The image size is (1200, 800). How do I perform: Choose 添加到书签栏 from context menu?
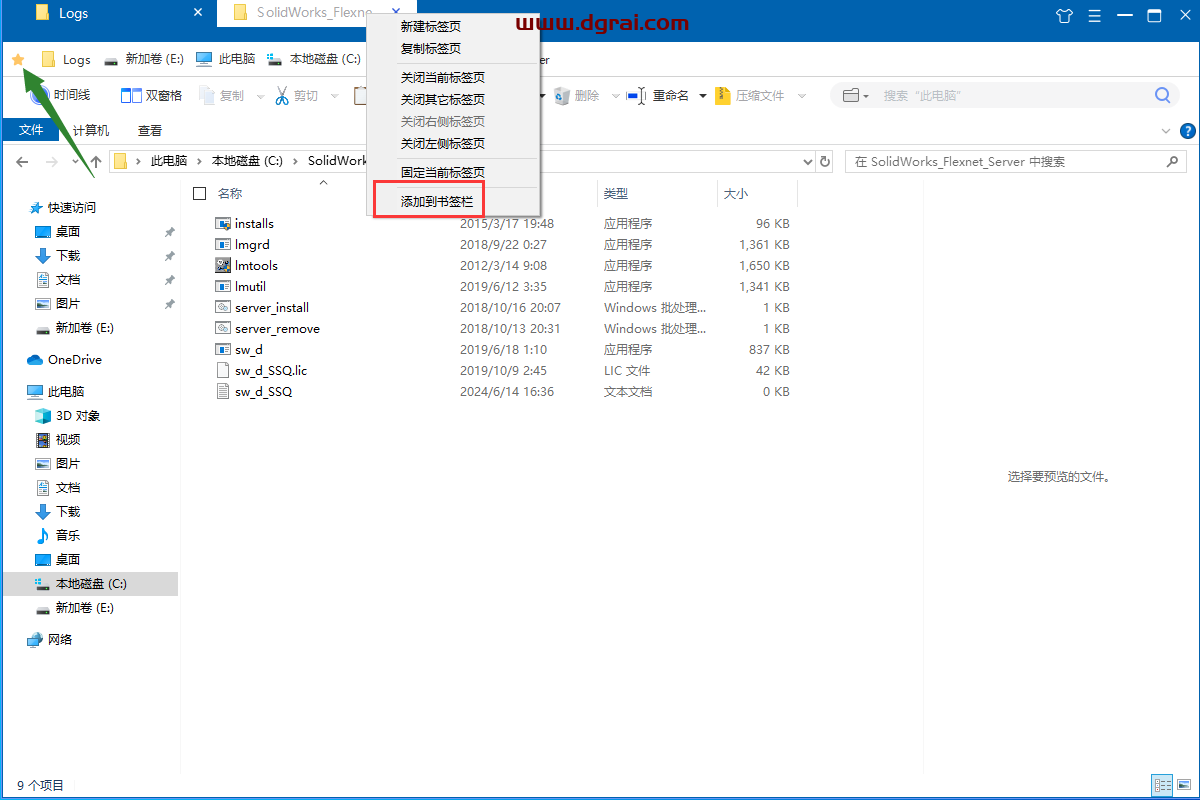[437, 202]
